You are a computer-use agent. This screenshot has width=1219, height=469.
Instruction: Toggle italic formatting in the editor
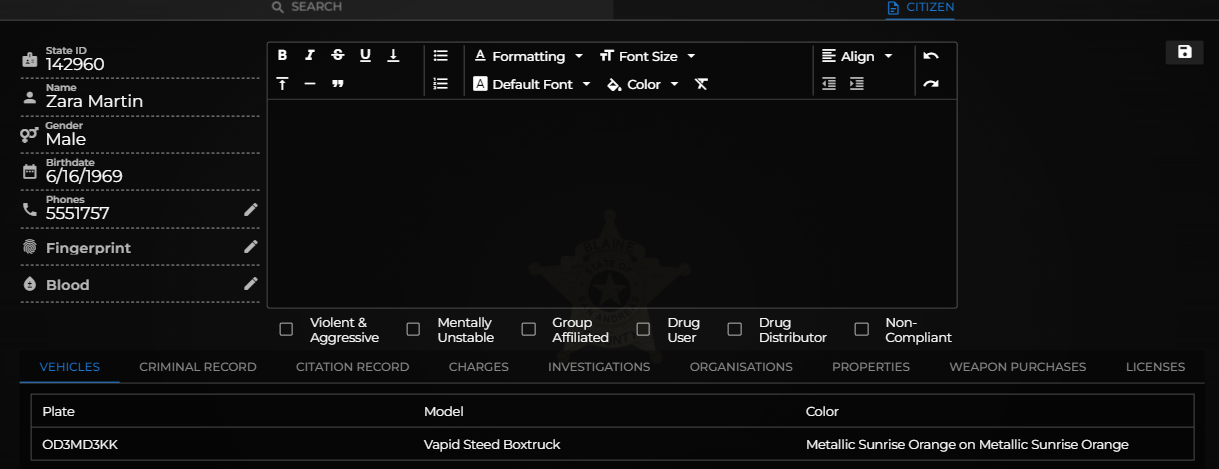click(310, 56)
